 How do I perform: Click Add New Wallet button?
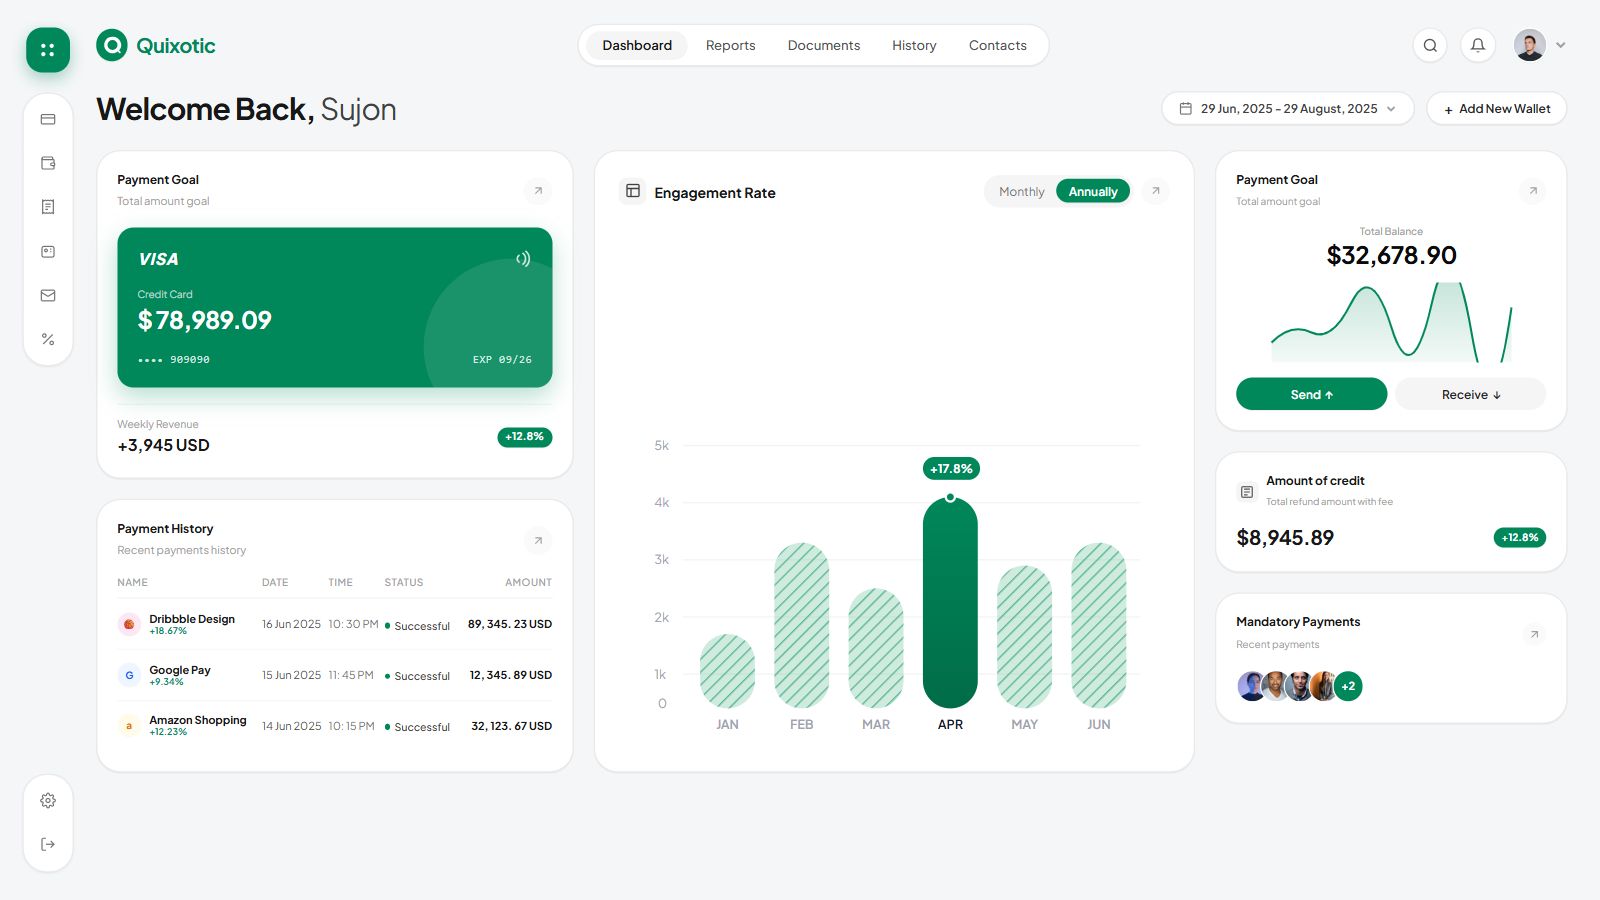[x=1496, y=109]
